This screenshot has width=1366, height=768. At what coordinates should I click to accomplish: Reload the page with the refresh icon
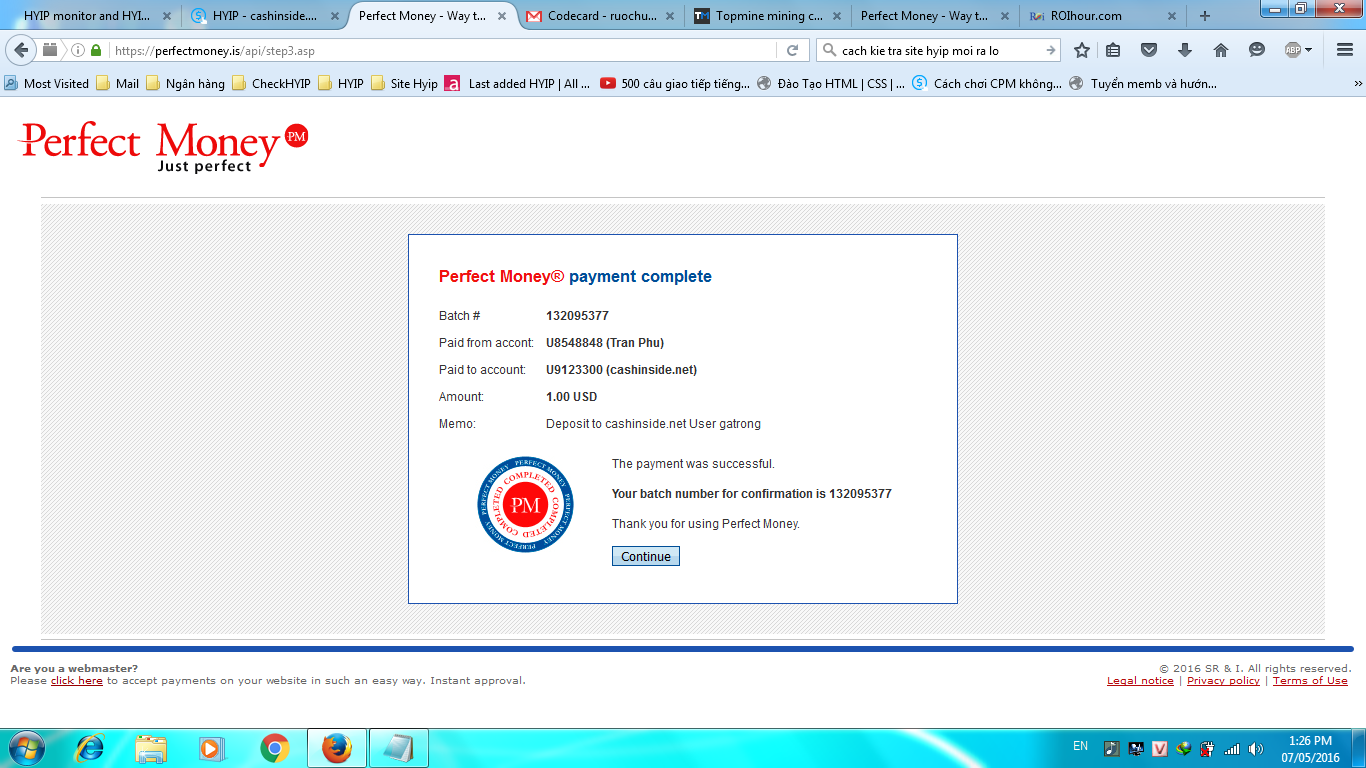click(x=792, y=50)
